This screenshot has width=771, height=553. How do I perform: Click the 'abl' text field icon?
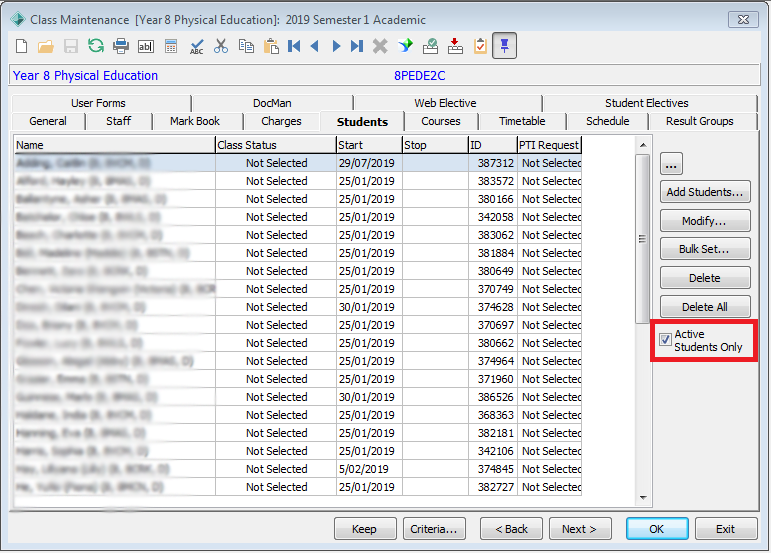146,46
